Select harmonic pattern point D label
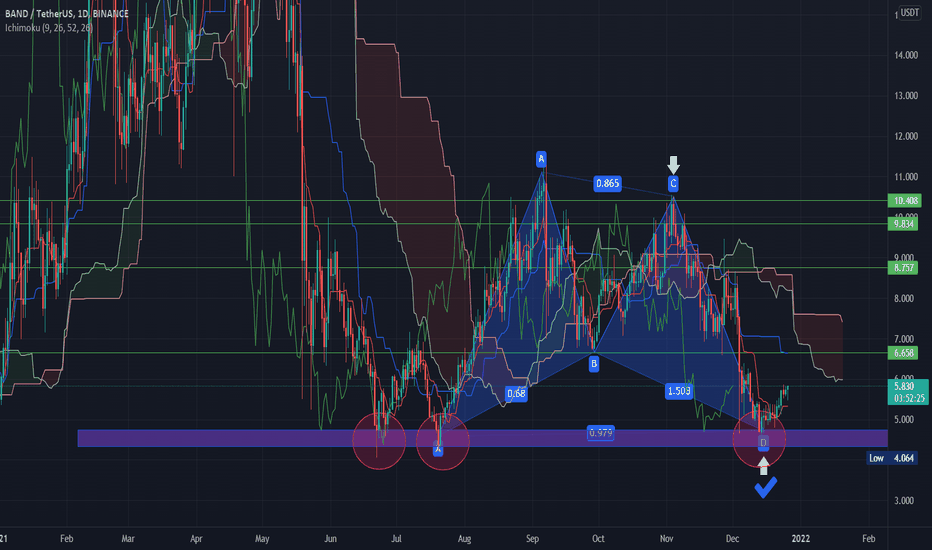Viewport: 932px width, 550px height. [x=763, y=442]
